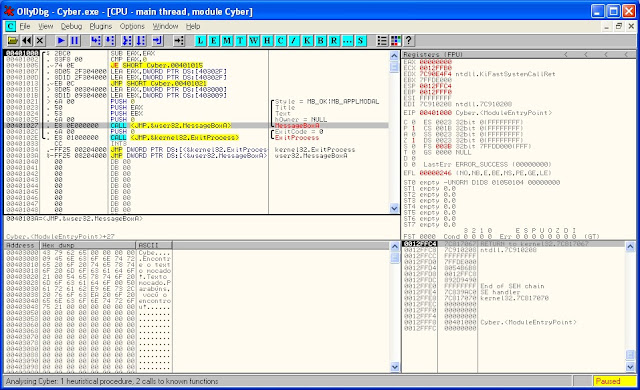Open debugging options with the list icon

click(382, 40)
